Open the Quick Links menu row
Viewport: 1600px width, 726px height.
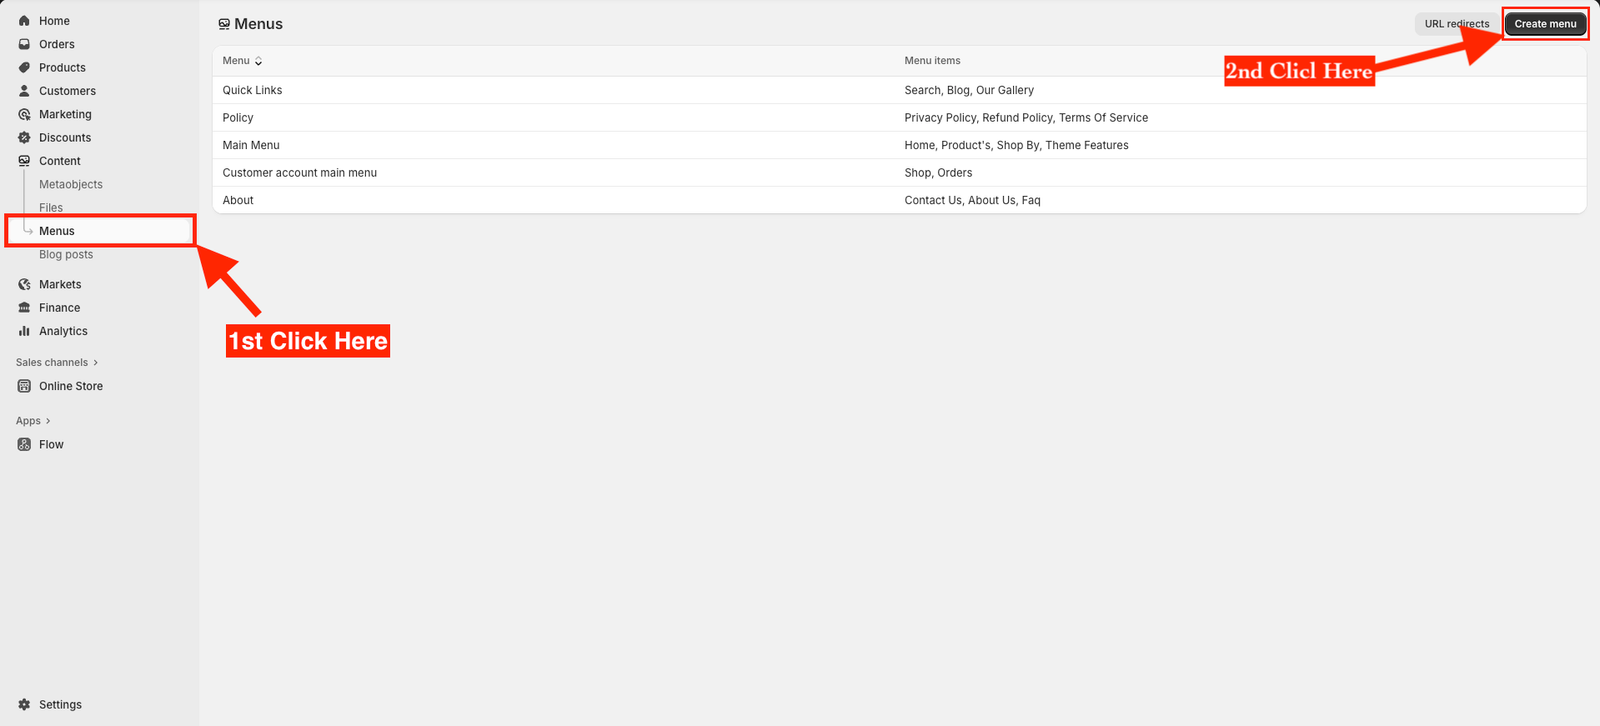[x=252, y=90]
